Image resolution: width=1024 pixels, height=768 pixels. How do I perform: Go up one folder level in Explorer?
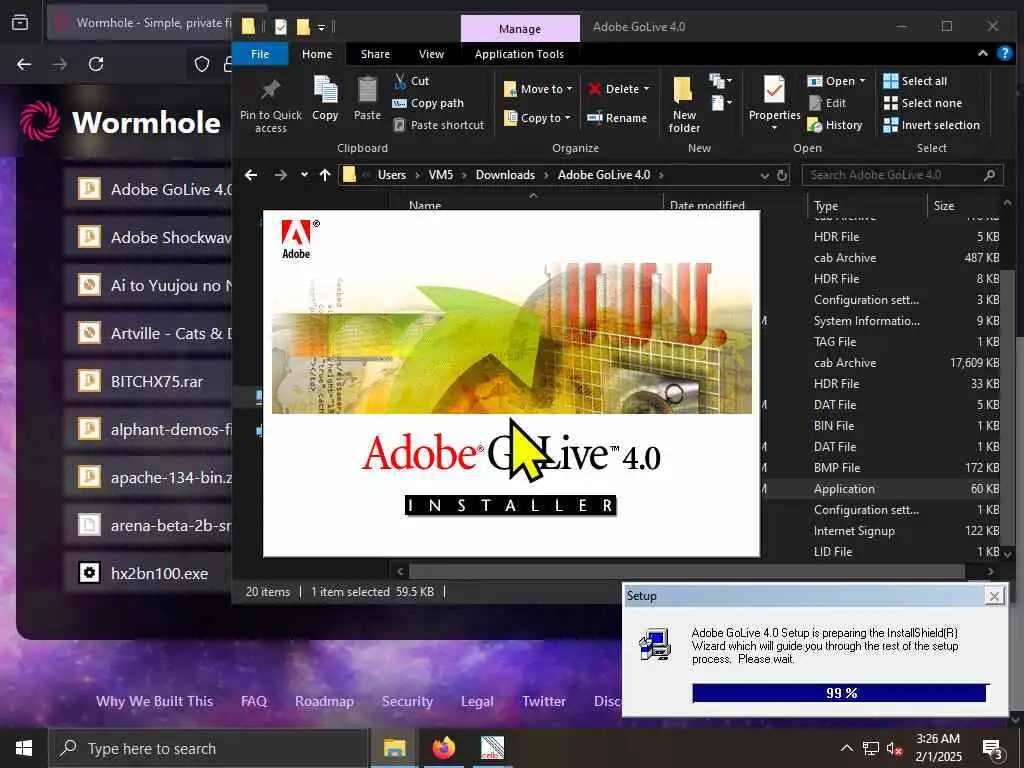pos(325,175)
